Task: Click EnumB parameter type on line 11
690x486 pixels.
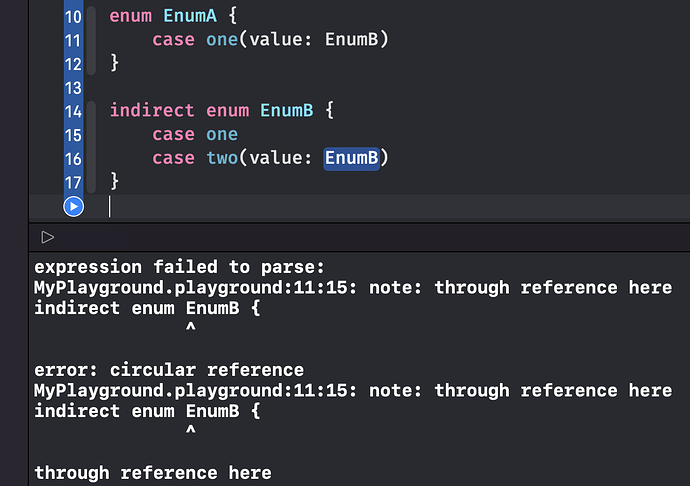Action: (352, 40)
